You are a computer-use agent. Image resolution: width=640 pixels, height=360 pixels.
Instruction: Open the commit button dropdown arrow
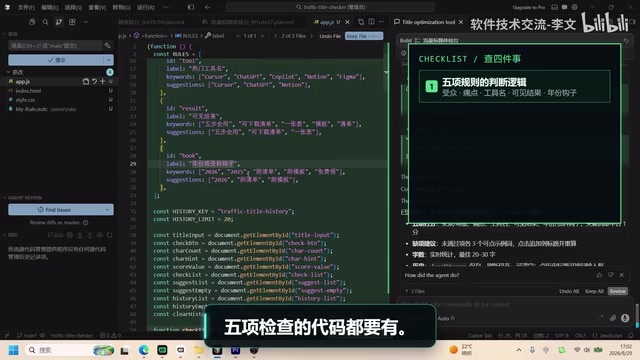tap(109, 60)
